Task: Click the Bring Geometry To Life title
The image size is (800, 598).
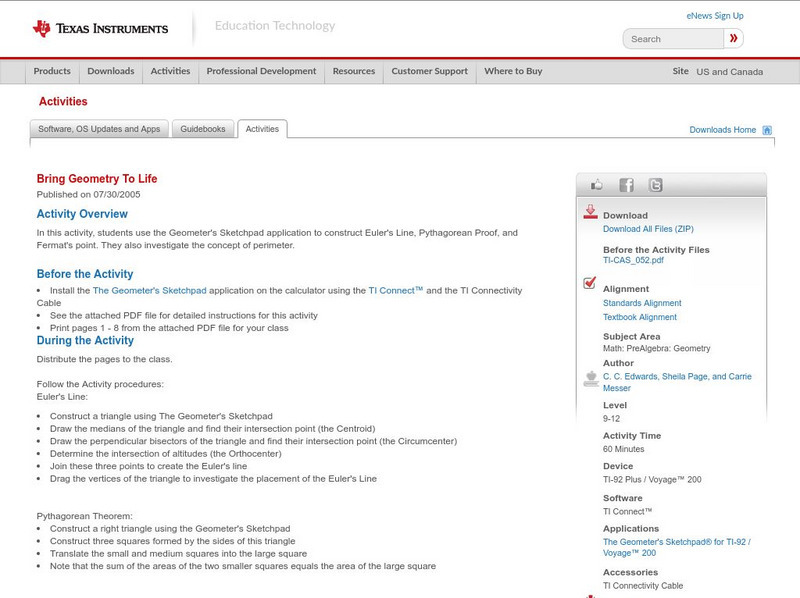Action: (x=97, y=179)
